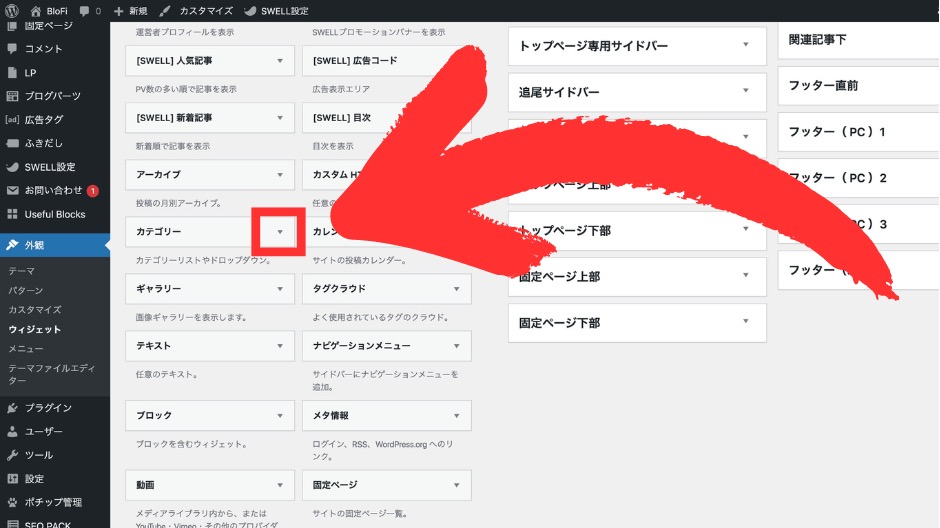Click カスタマイズ in the admin bar

coord(206,11)
